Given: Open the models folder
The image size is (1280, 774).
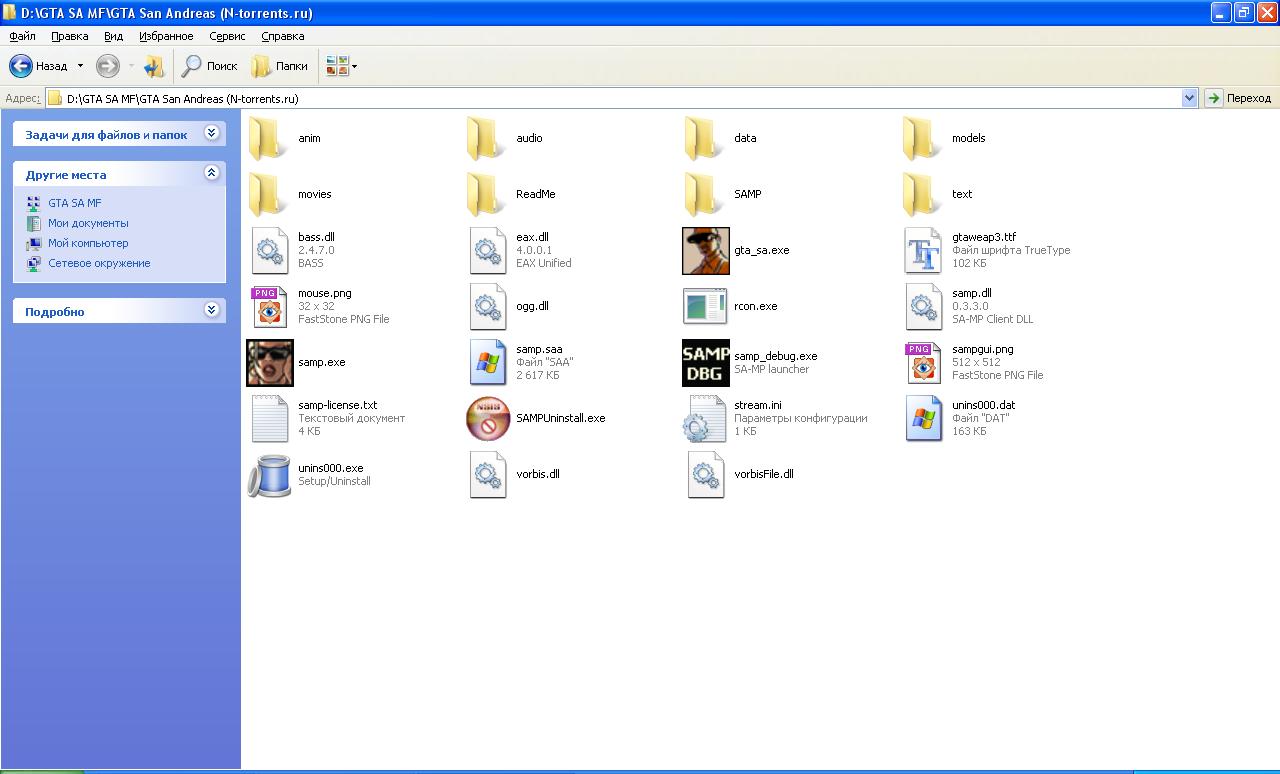Looking at the screenshot, I should [x=923, y=138].
